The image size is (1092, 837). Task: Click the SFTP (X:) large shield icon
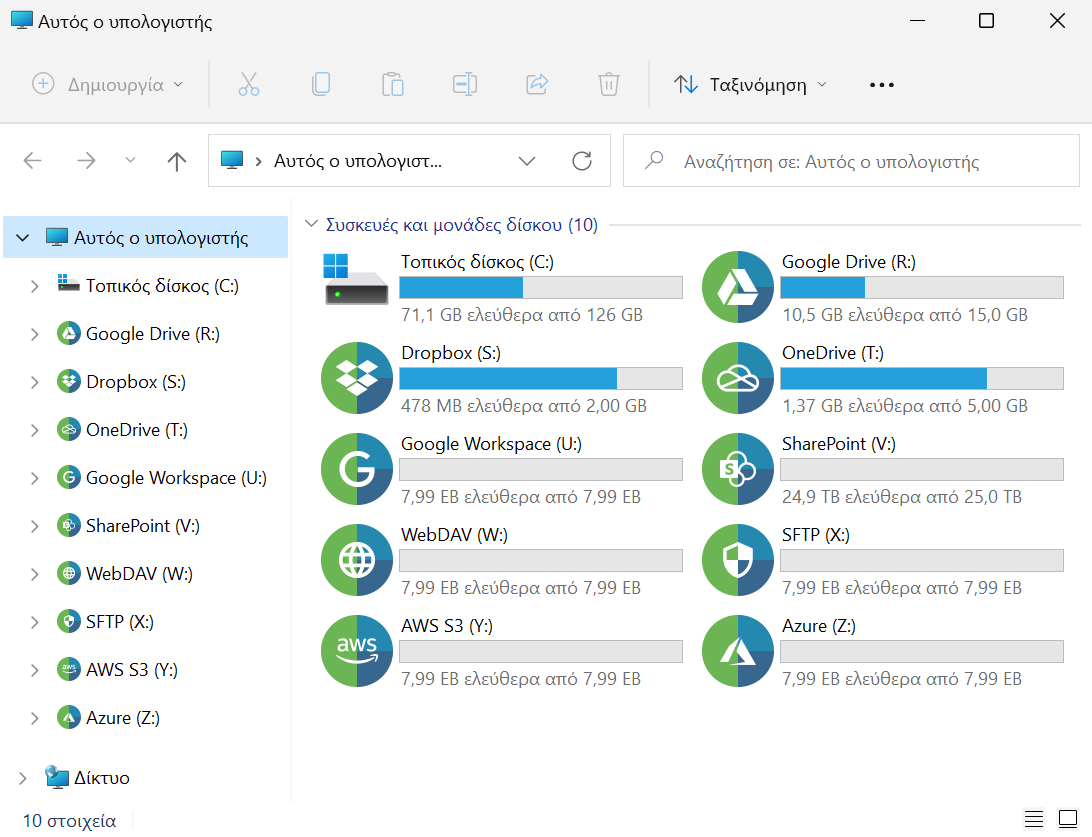(738, 560)
